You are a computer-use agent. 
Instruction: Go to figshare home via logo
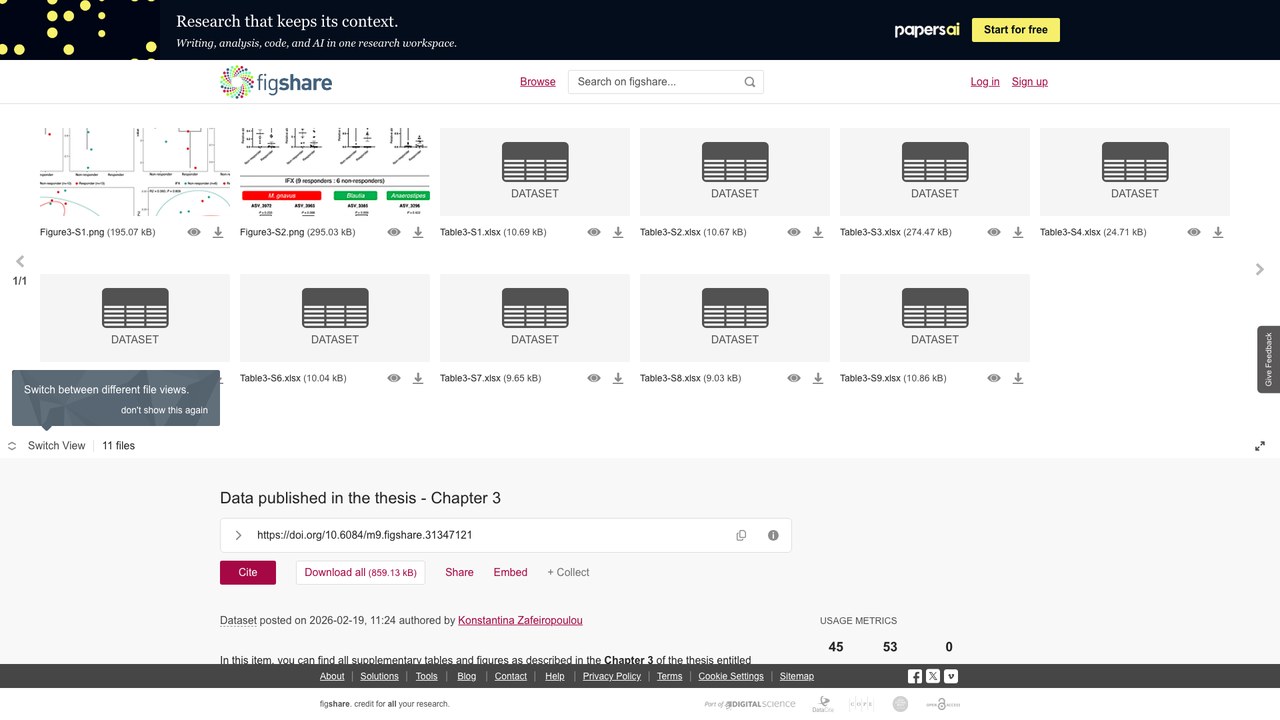(276, 82)
